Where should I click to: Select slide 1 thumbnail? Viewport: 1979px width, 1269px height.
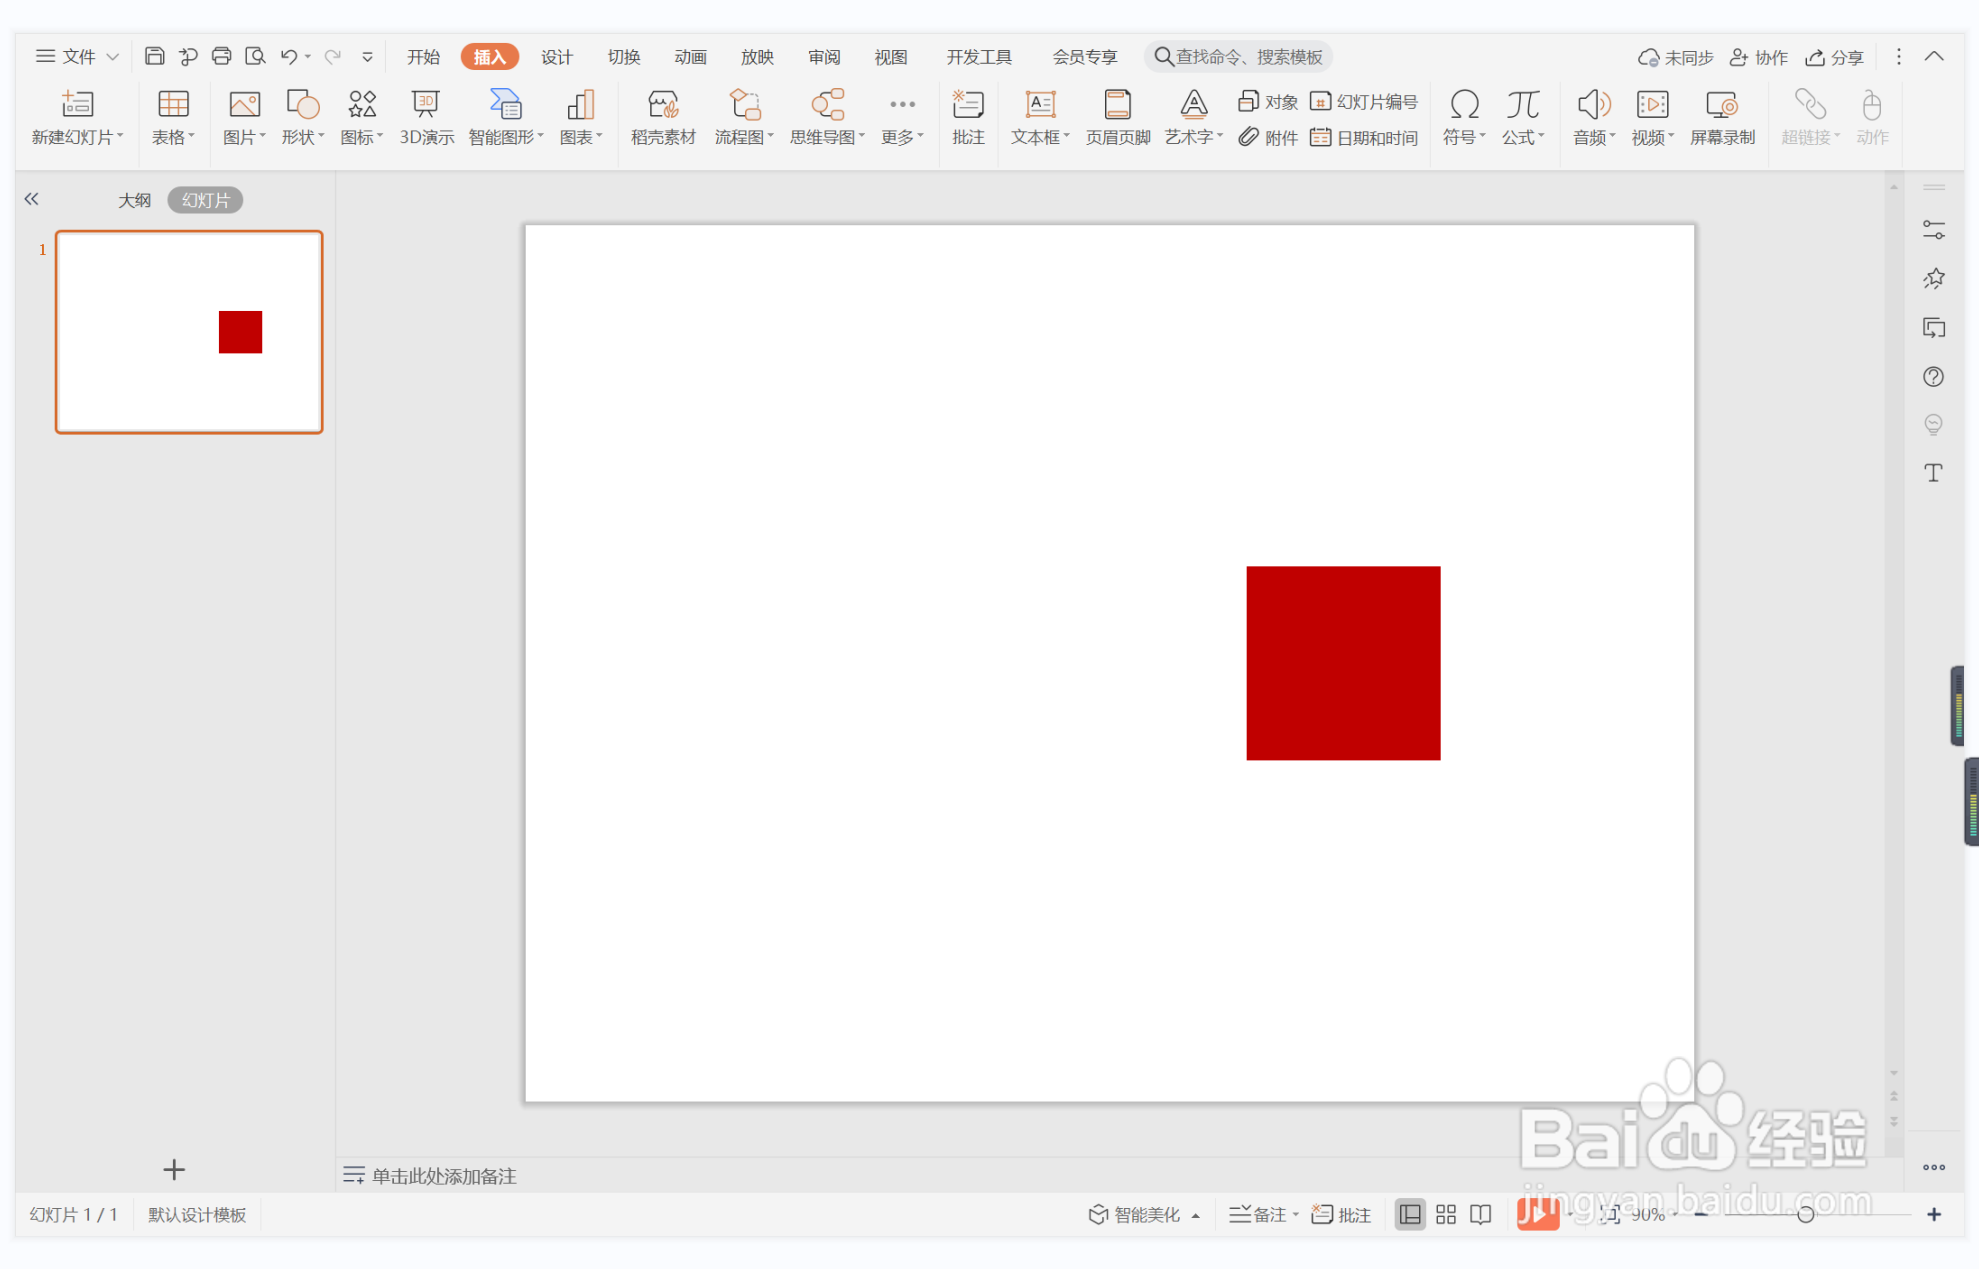click(189, 332)
